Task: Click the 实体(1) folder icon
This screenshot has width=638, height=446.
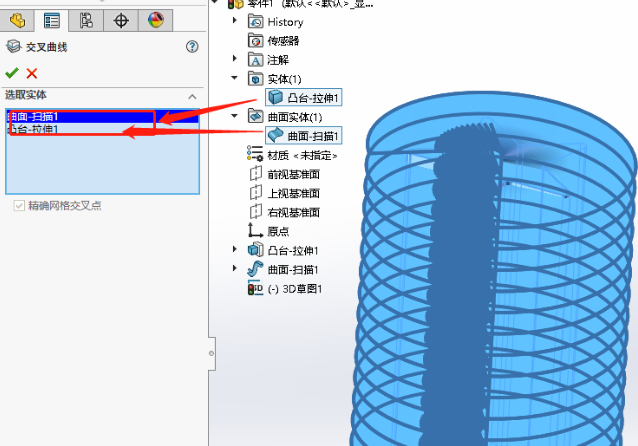Action: 256,79
